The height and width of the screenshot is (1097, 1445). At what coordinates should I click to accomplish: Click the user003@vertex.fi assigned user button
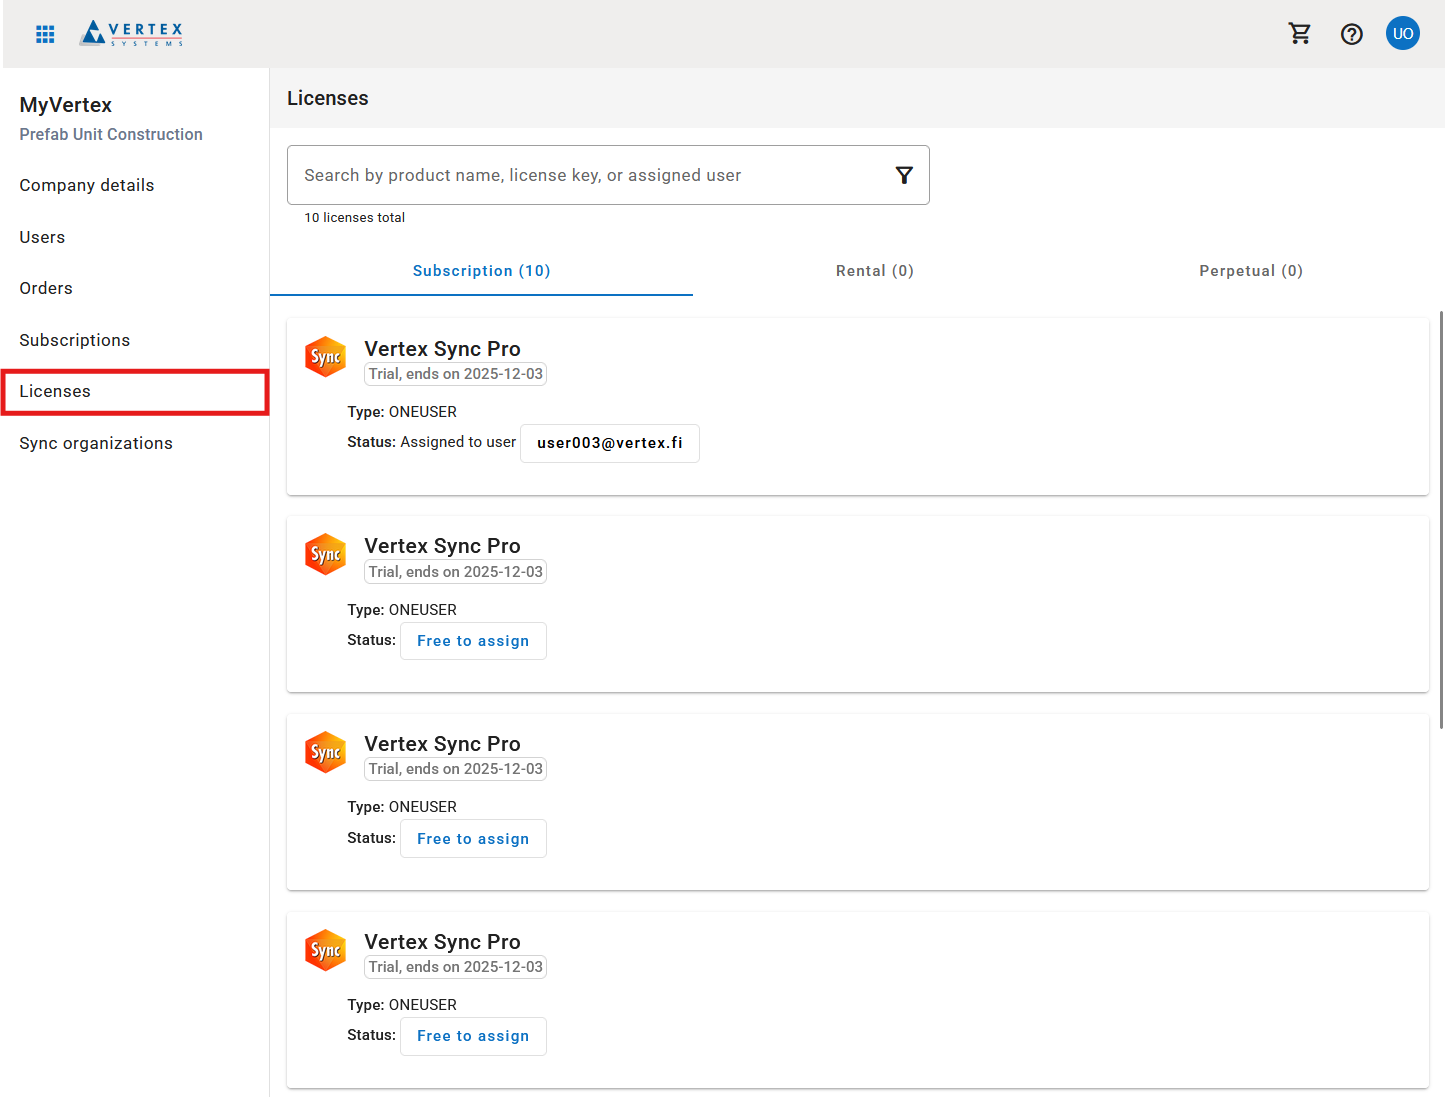coord(609,443)
